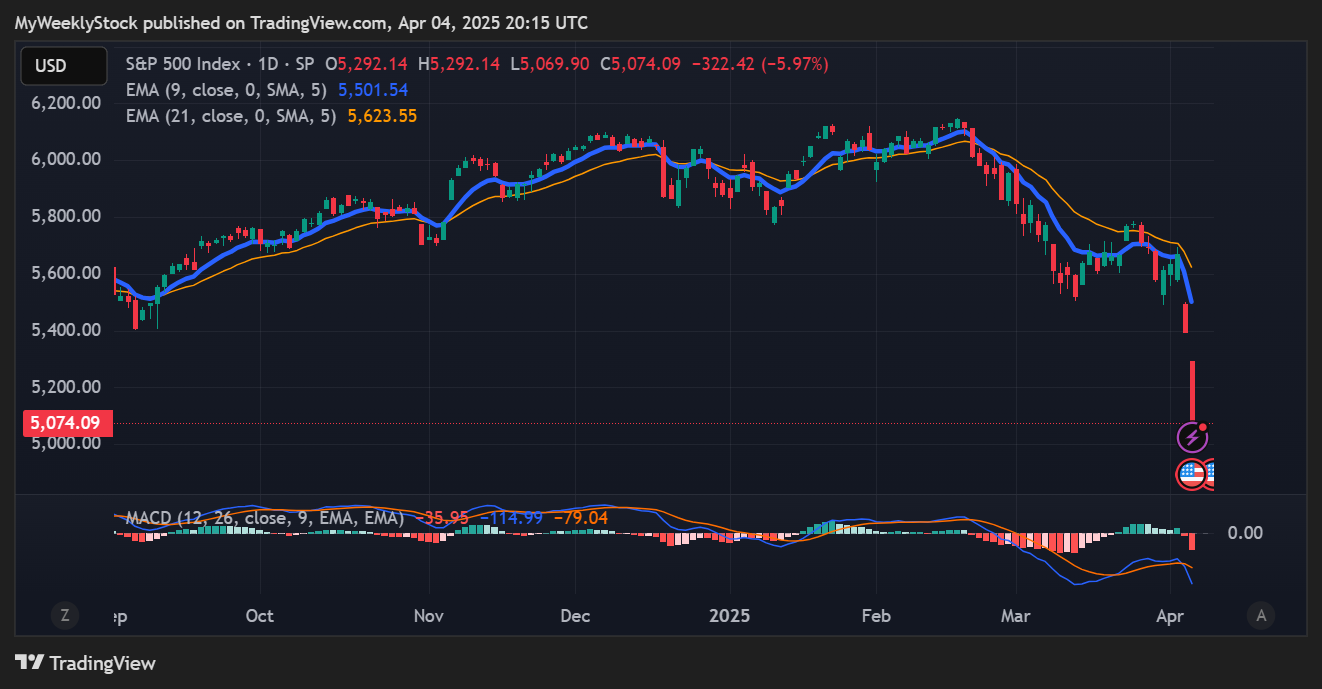Click the Mar label on time axis

(x=1017, y=616)
